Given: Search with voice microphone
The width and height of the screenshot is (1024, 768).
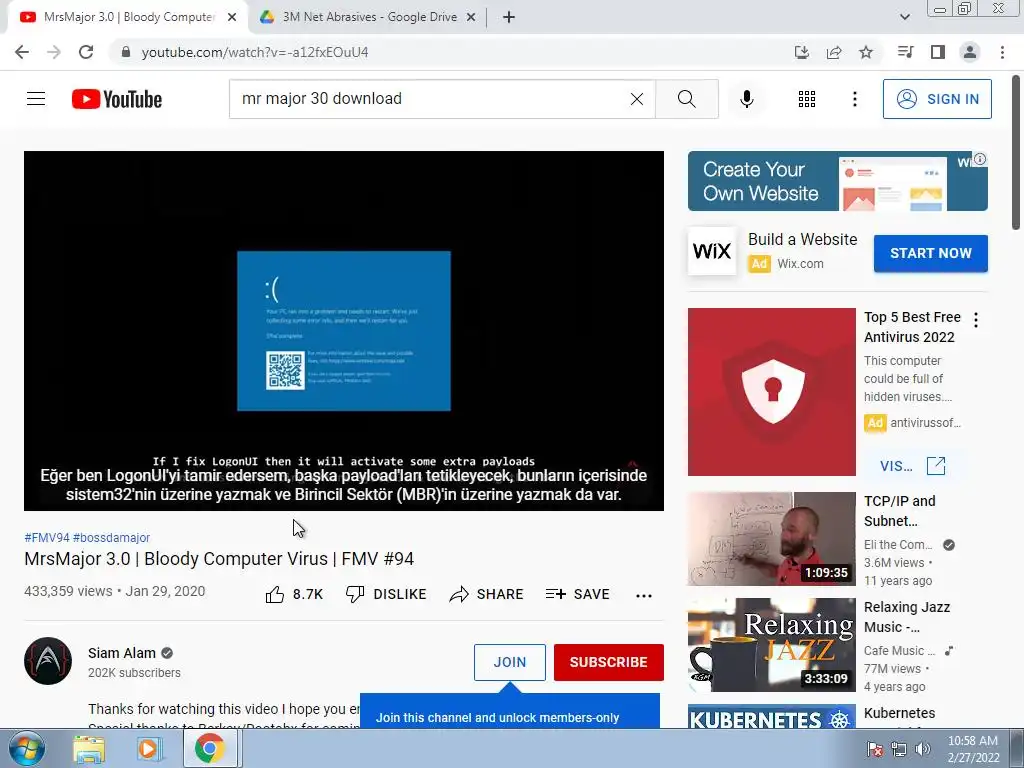Looking at the screenshot, I should (746, 99).
